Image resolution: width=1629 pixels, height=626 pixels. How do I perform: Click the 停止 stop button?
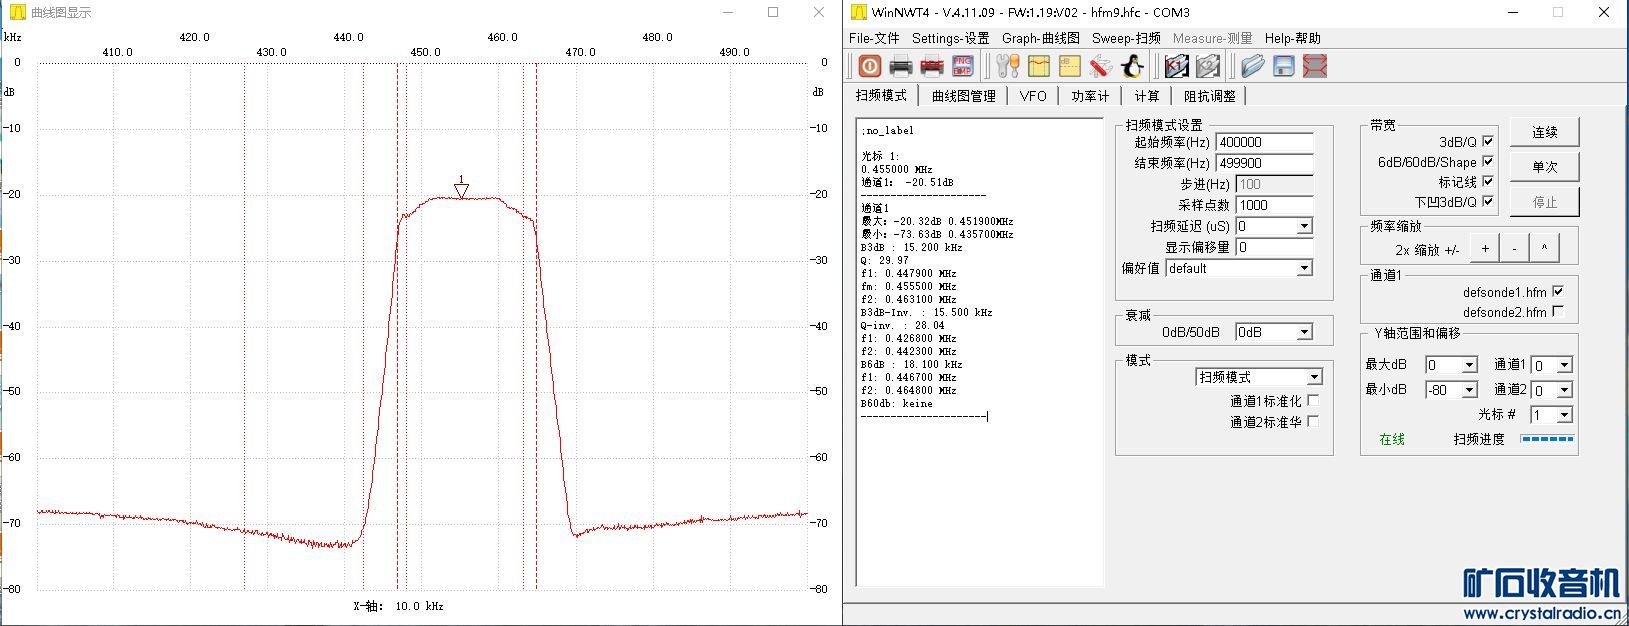(1545, 202)
